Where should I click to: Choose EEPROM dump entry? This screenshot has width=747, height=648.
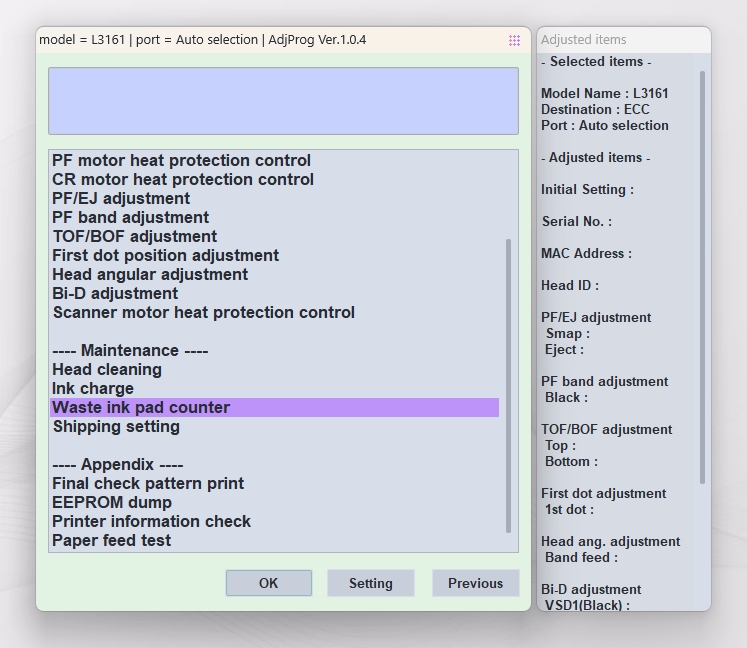(112, 502)
